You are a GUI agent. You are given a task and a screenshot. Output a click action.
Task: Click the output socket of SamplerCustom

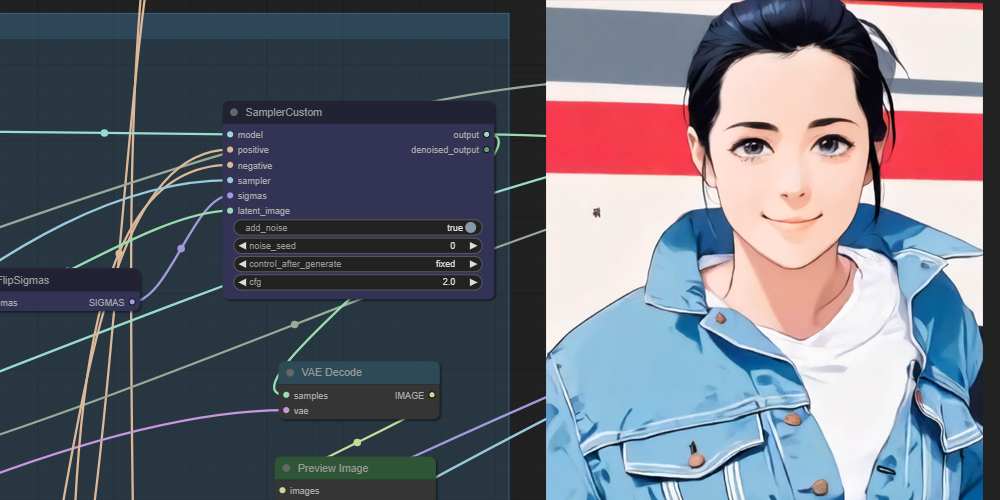(x=487, y=135)
